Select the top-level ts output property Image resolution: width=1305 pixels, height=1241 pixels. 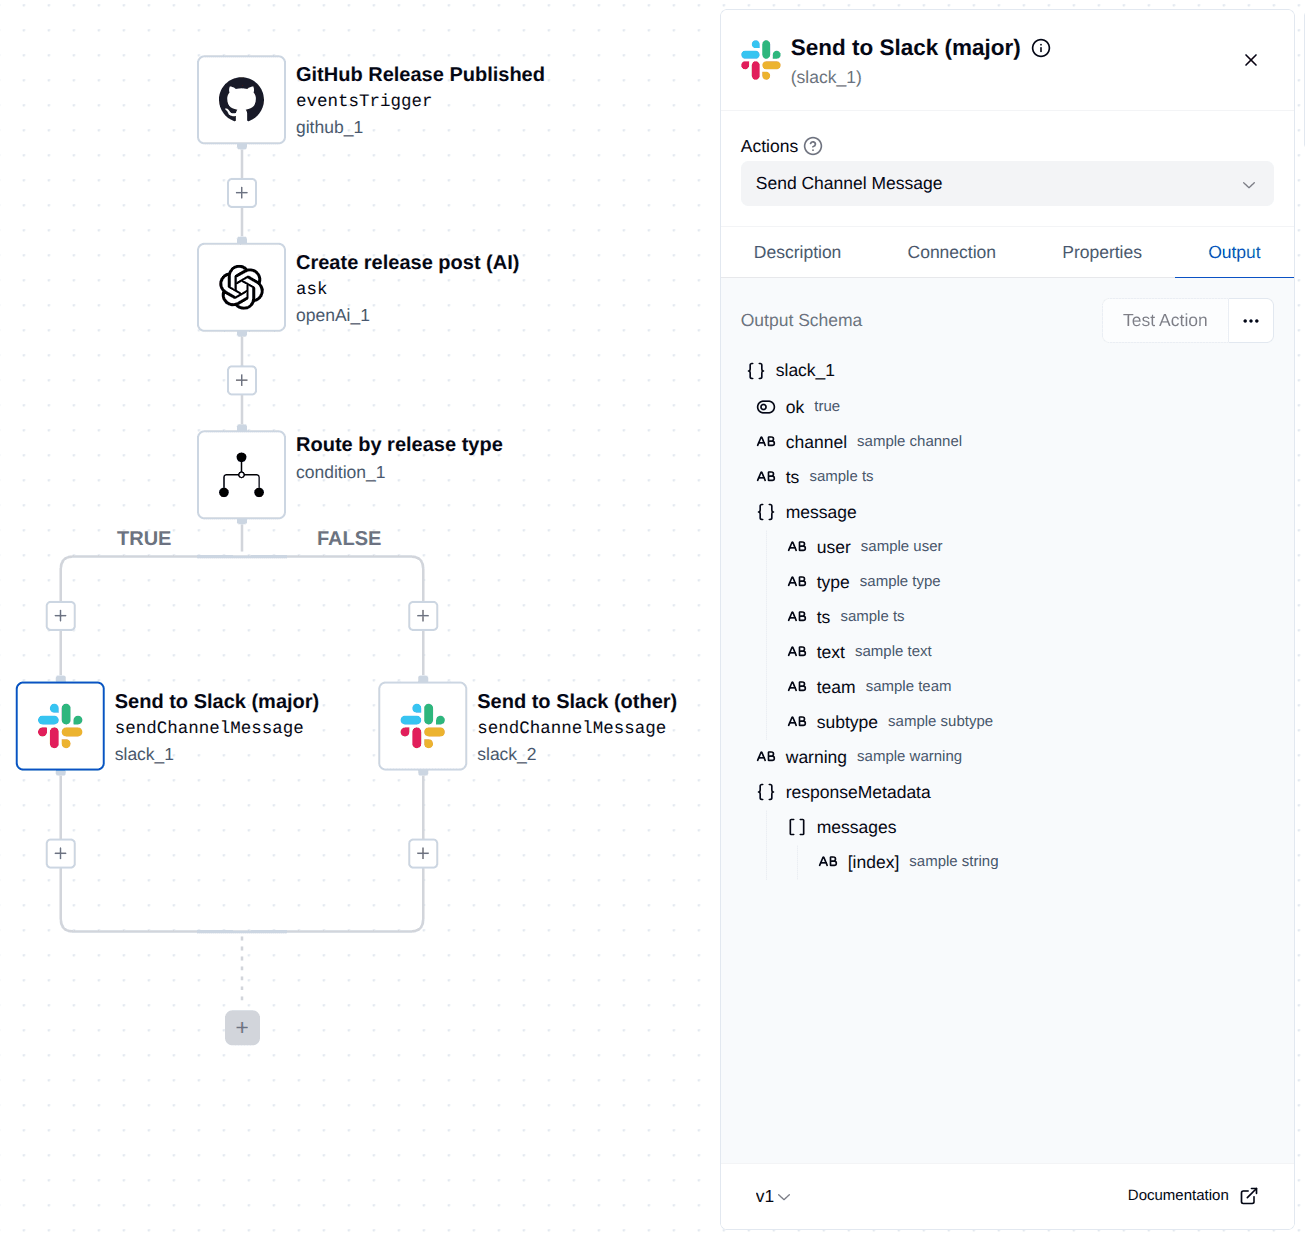(792, 477)
